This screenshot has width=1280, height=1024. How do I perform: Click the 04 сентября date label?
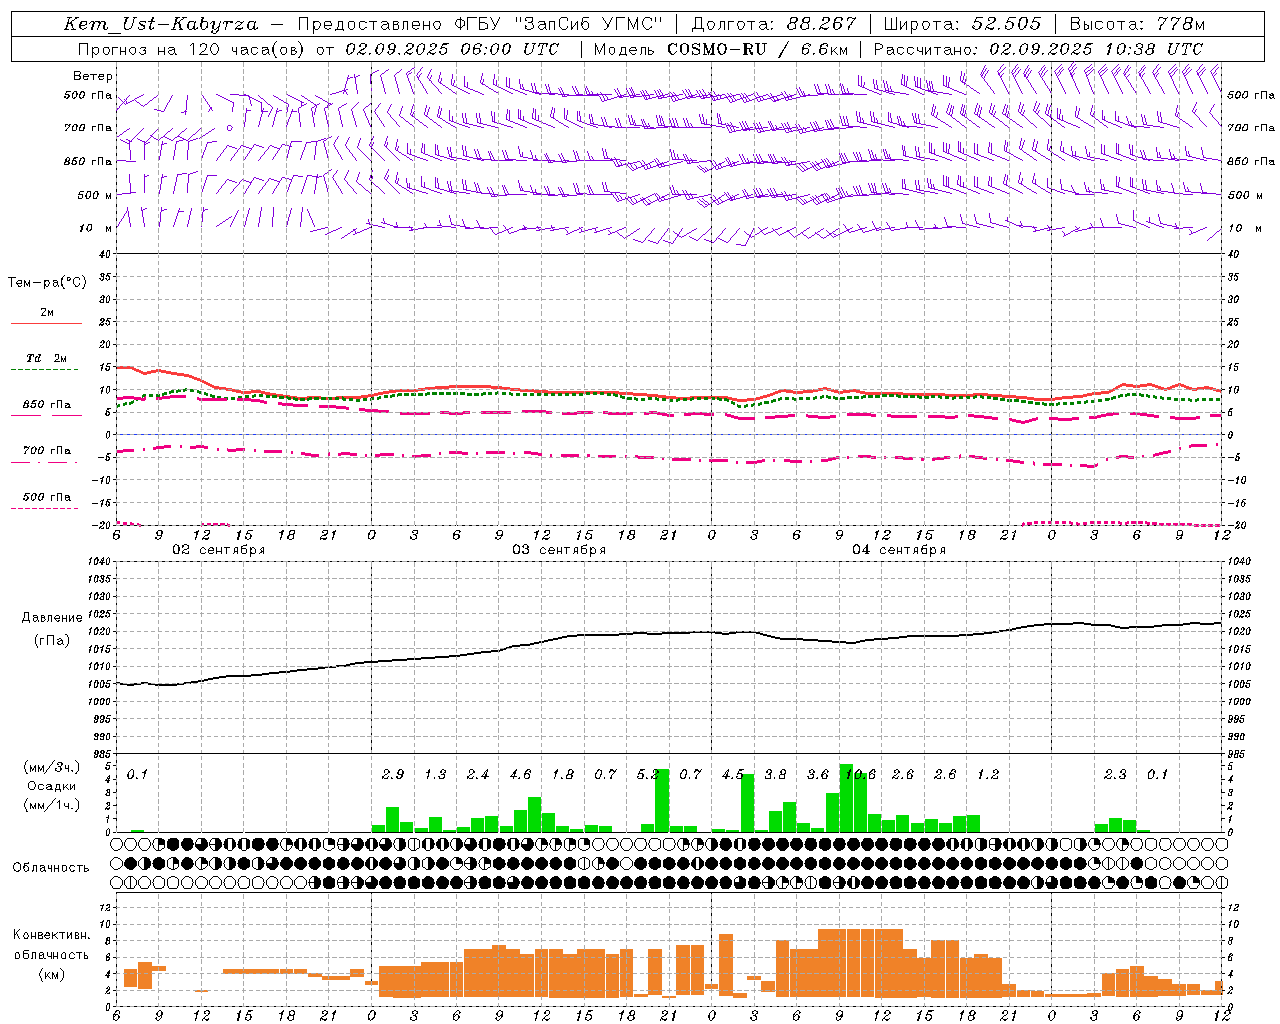coord(899,550)
